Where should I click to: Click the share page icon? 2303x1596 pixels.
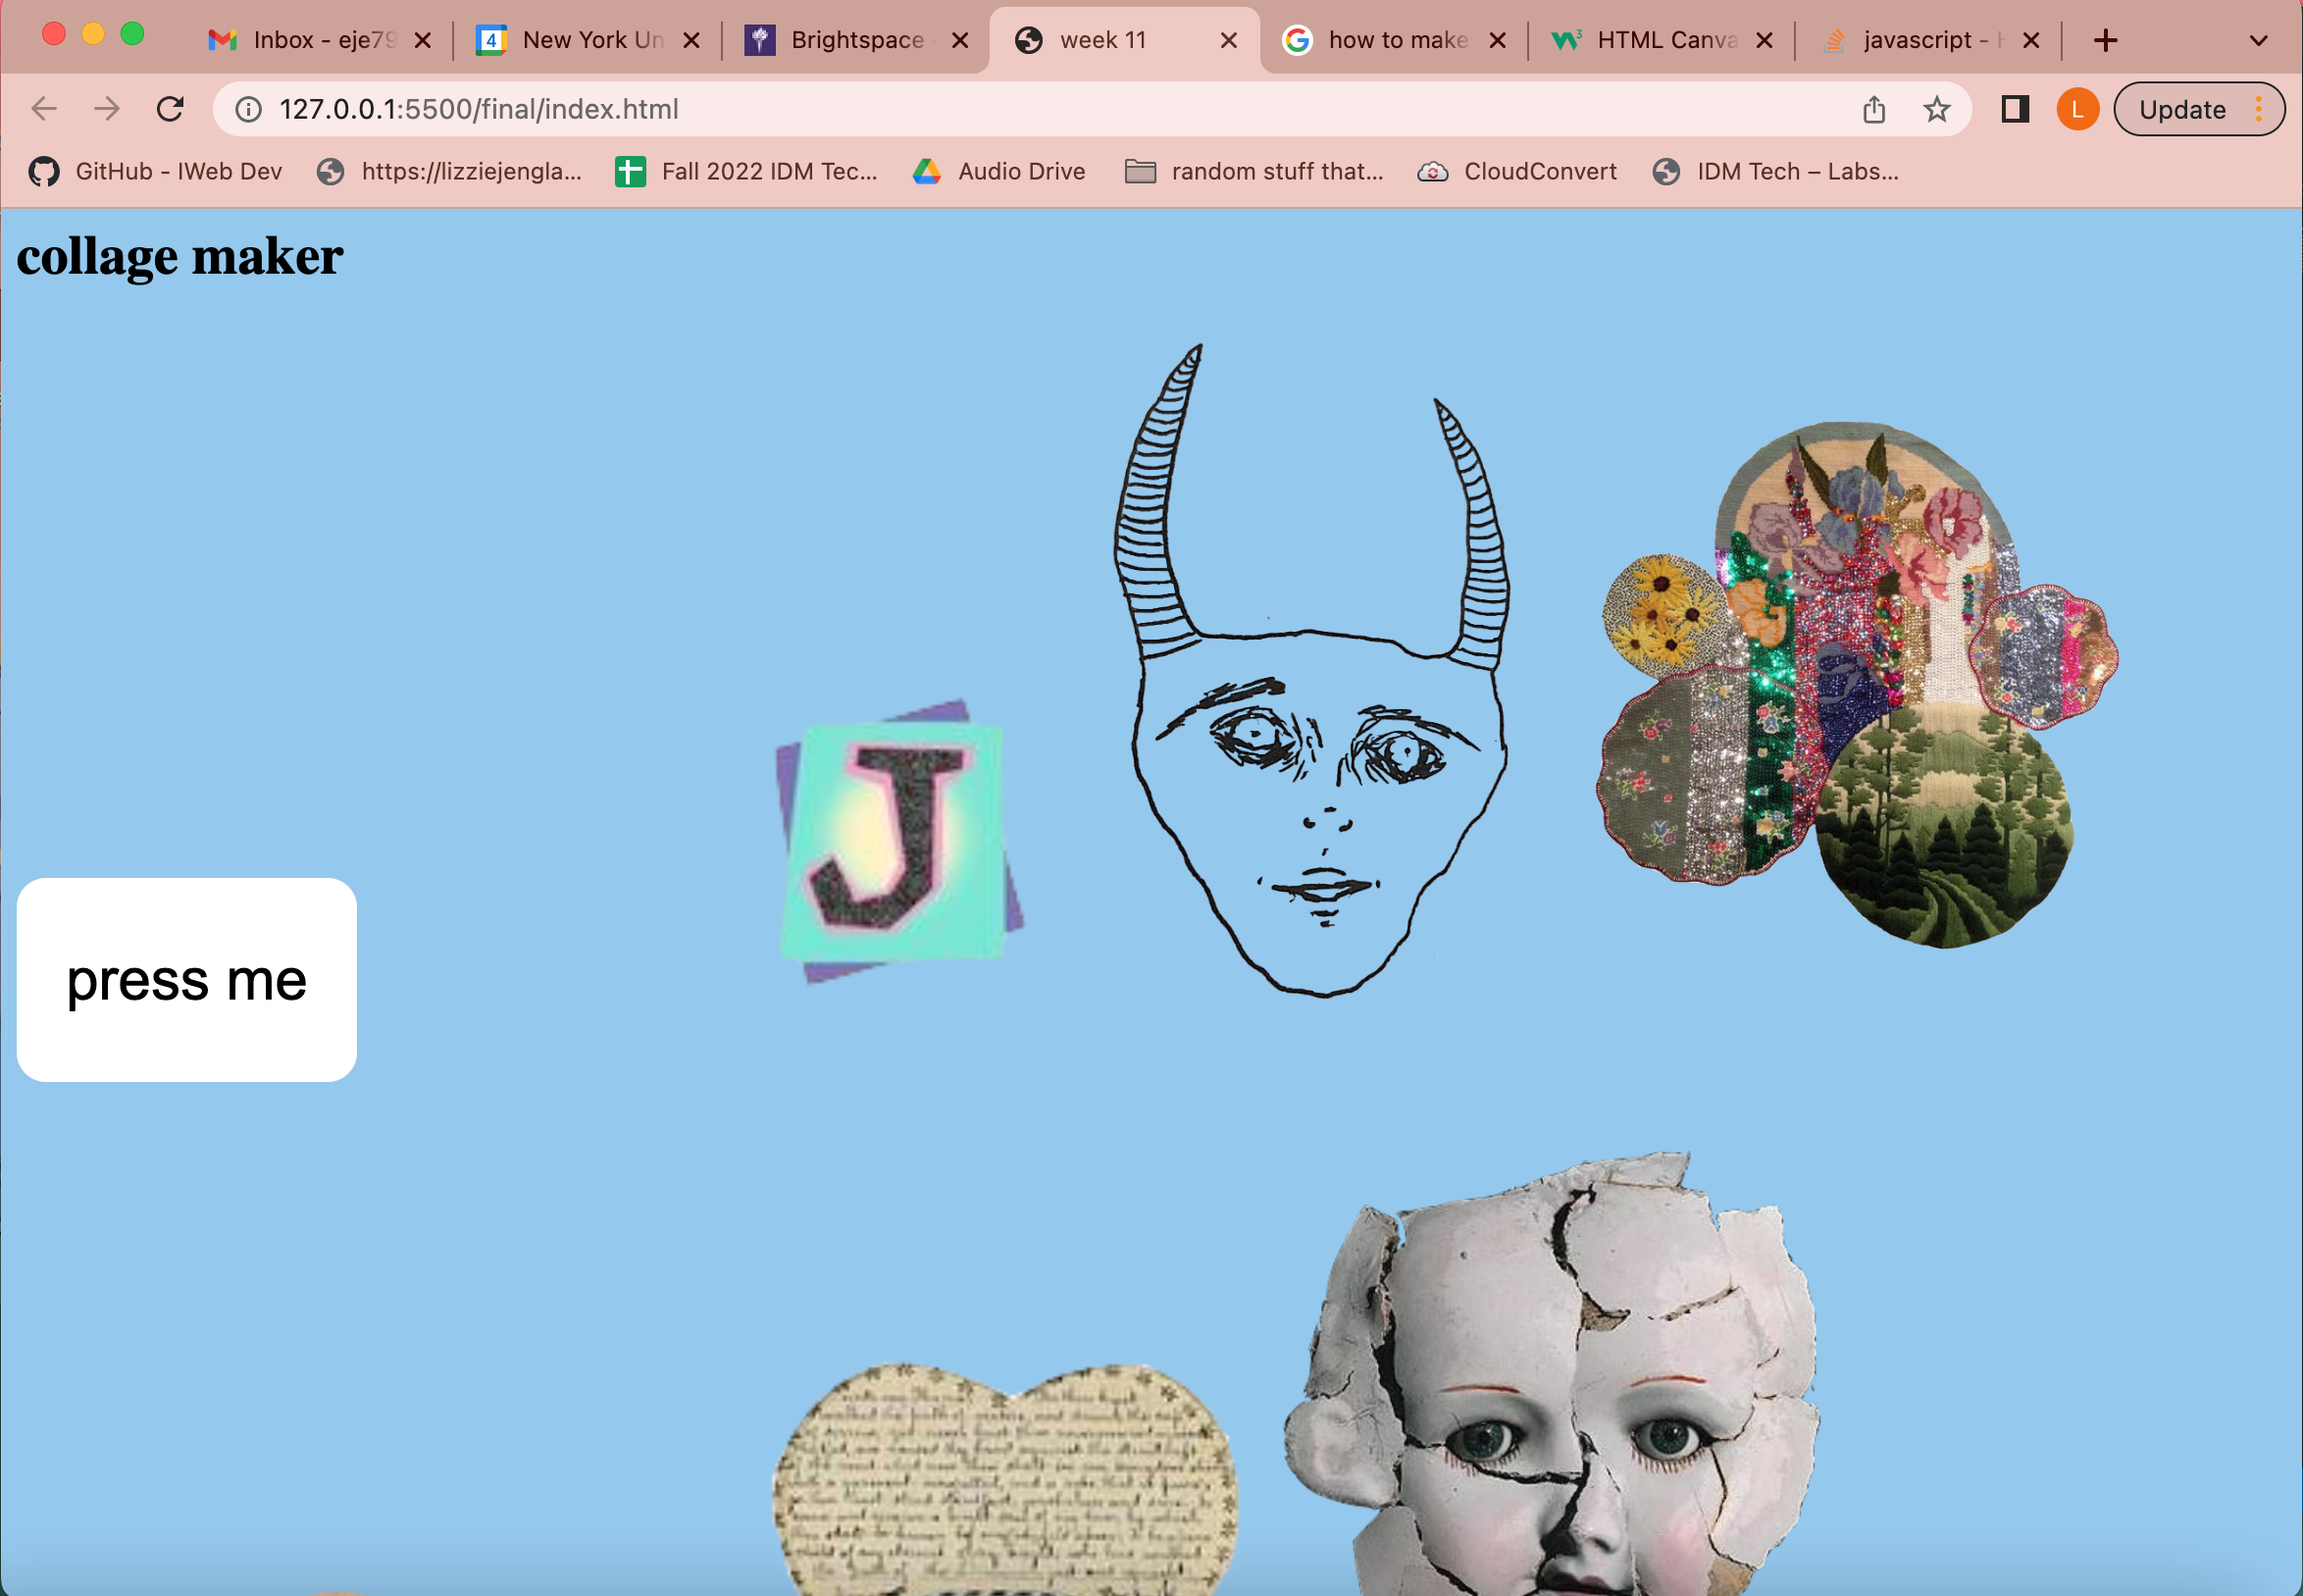(x=1874, y=109)
